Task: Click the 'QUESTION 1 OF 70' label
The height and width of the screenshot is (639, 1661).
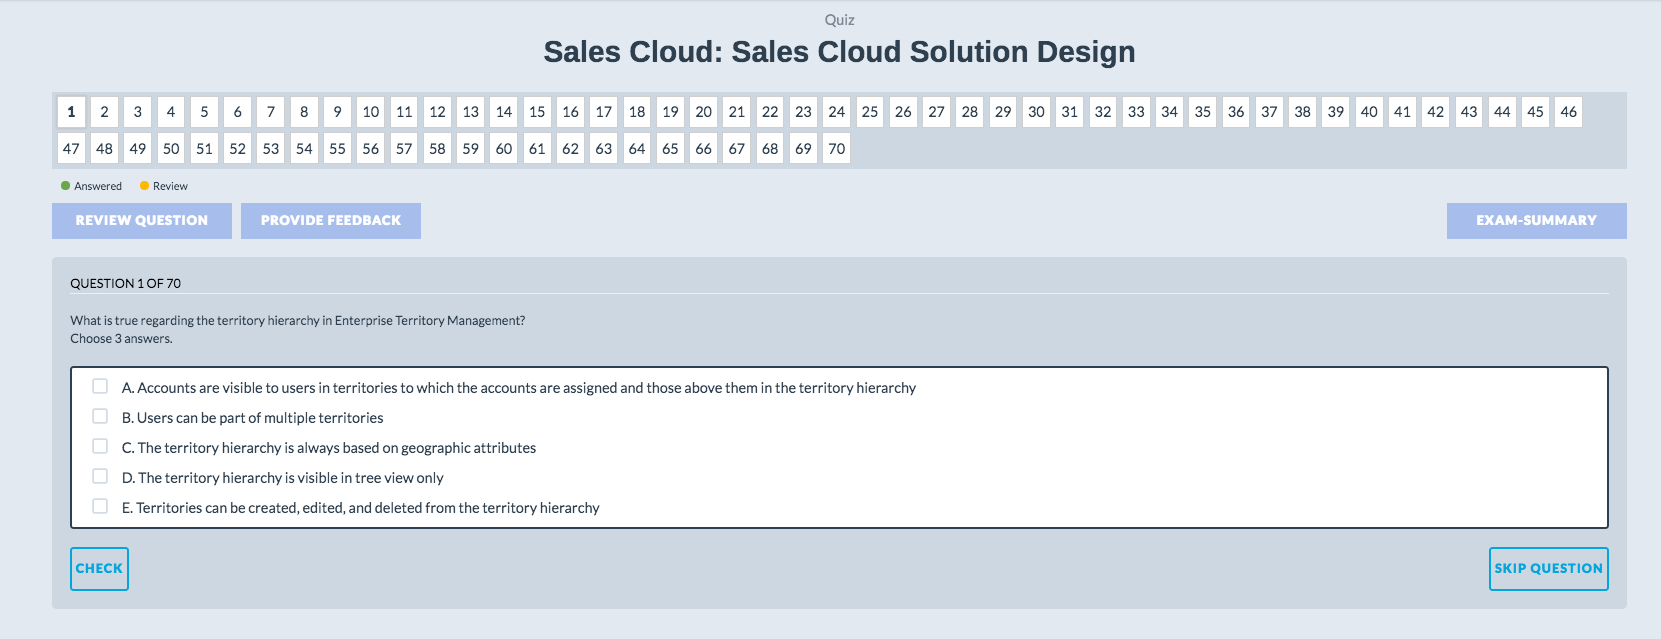Action: click(125, 284)
